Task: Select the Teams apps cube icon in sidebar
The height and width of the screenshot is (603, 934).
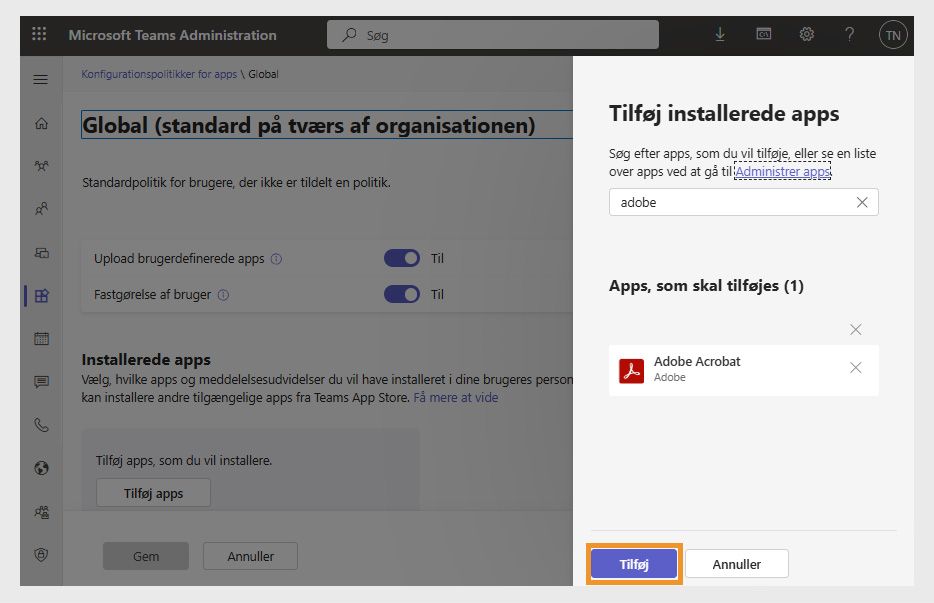Action: point(40,295)
